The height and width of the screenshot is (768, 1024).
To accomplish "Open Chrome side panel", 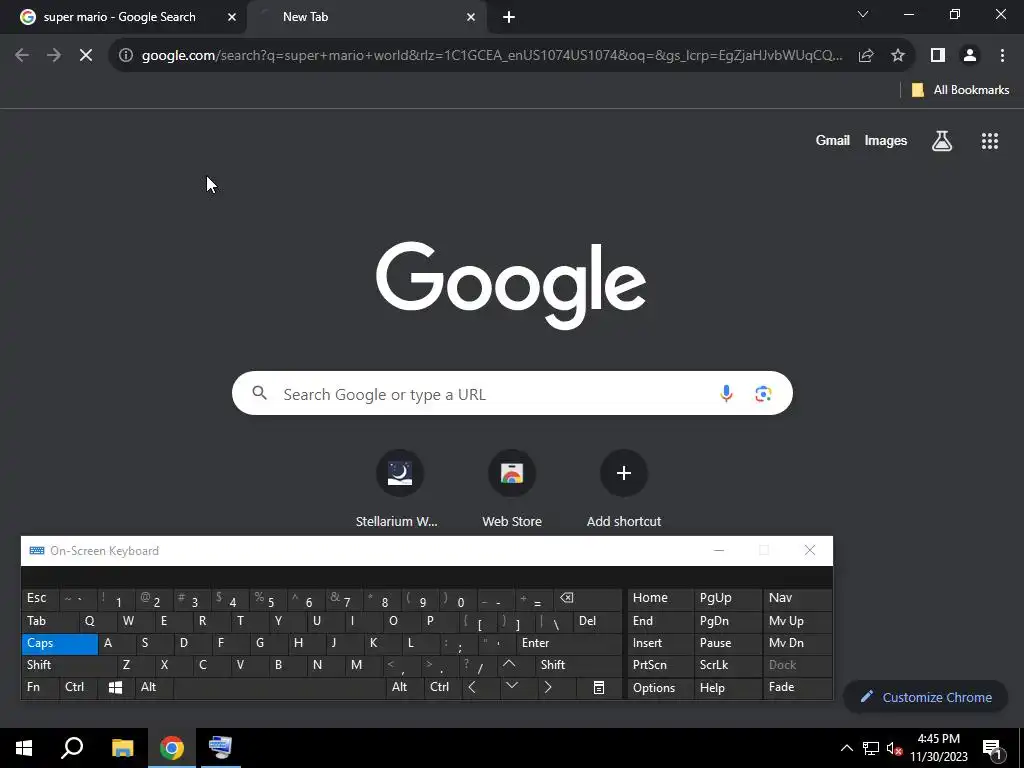I will click(x=938, y=56).
